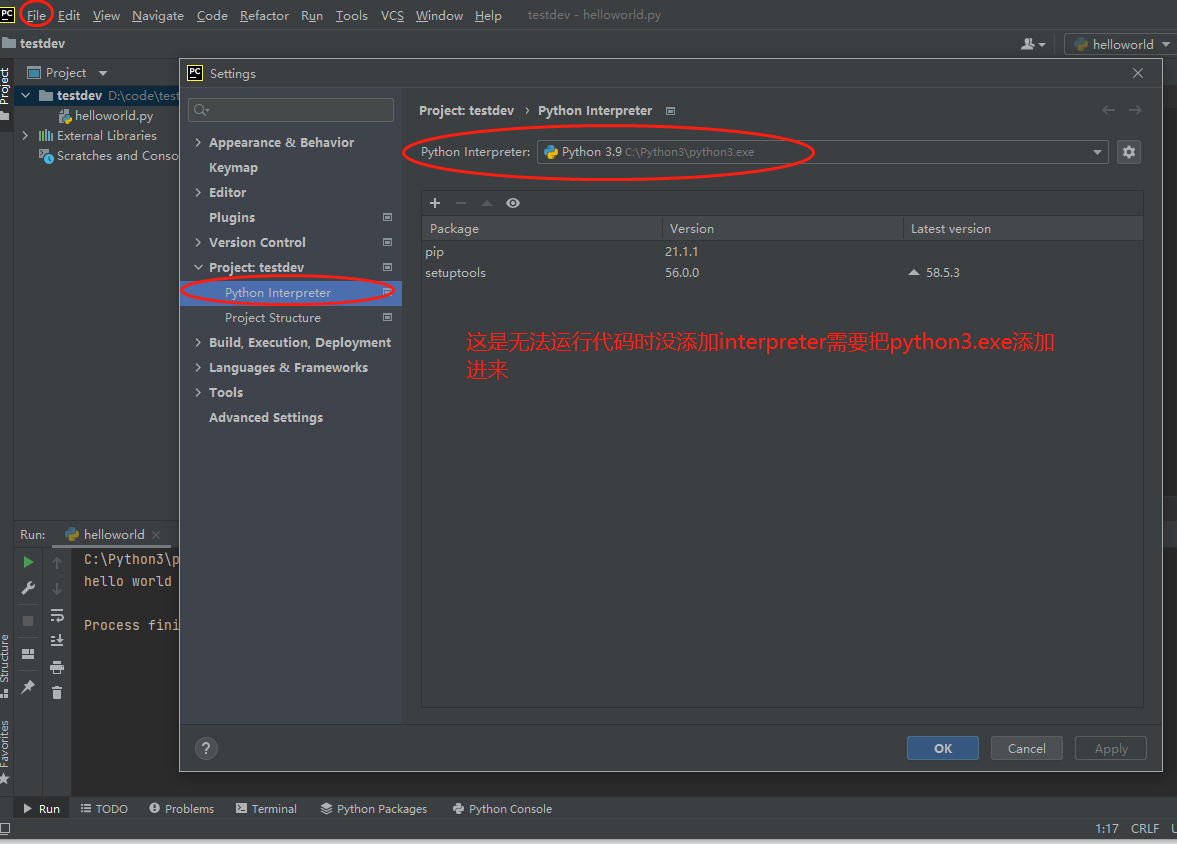The image size is (1177, 844).
Task: Switch to the Terminal tool window
Action: point(266,809)
